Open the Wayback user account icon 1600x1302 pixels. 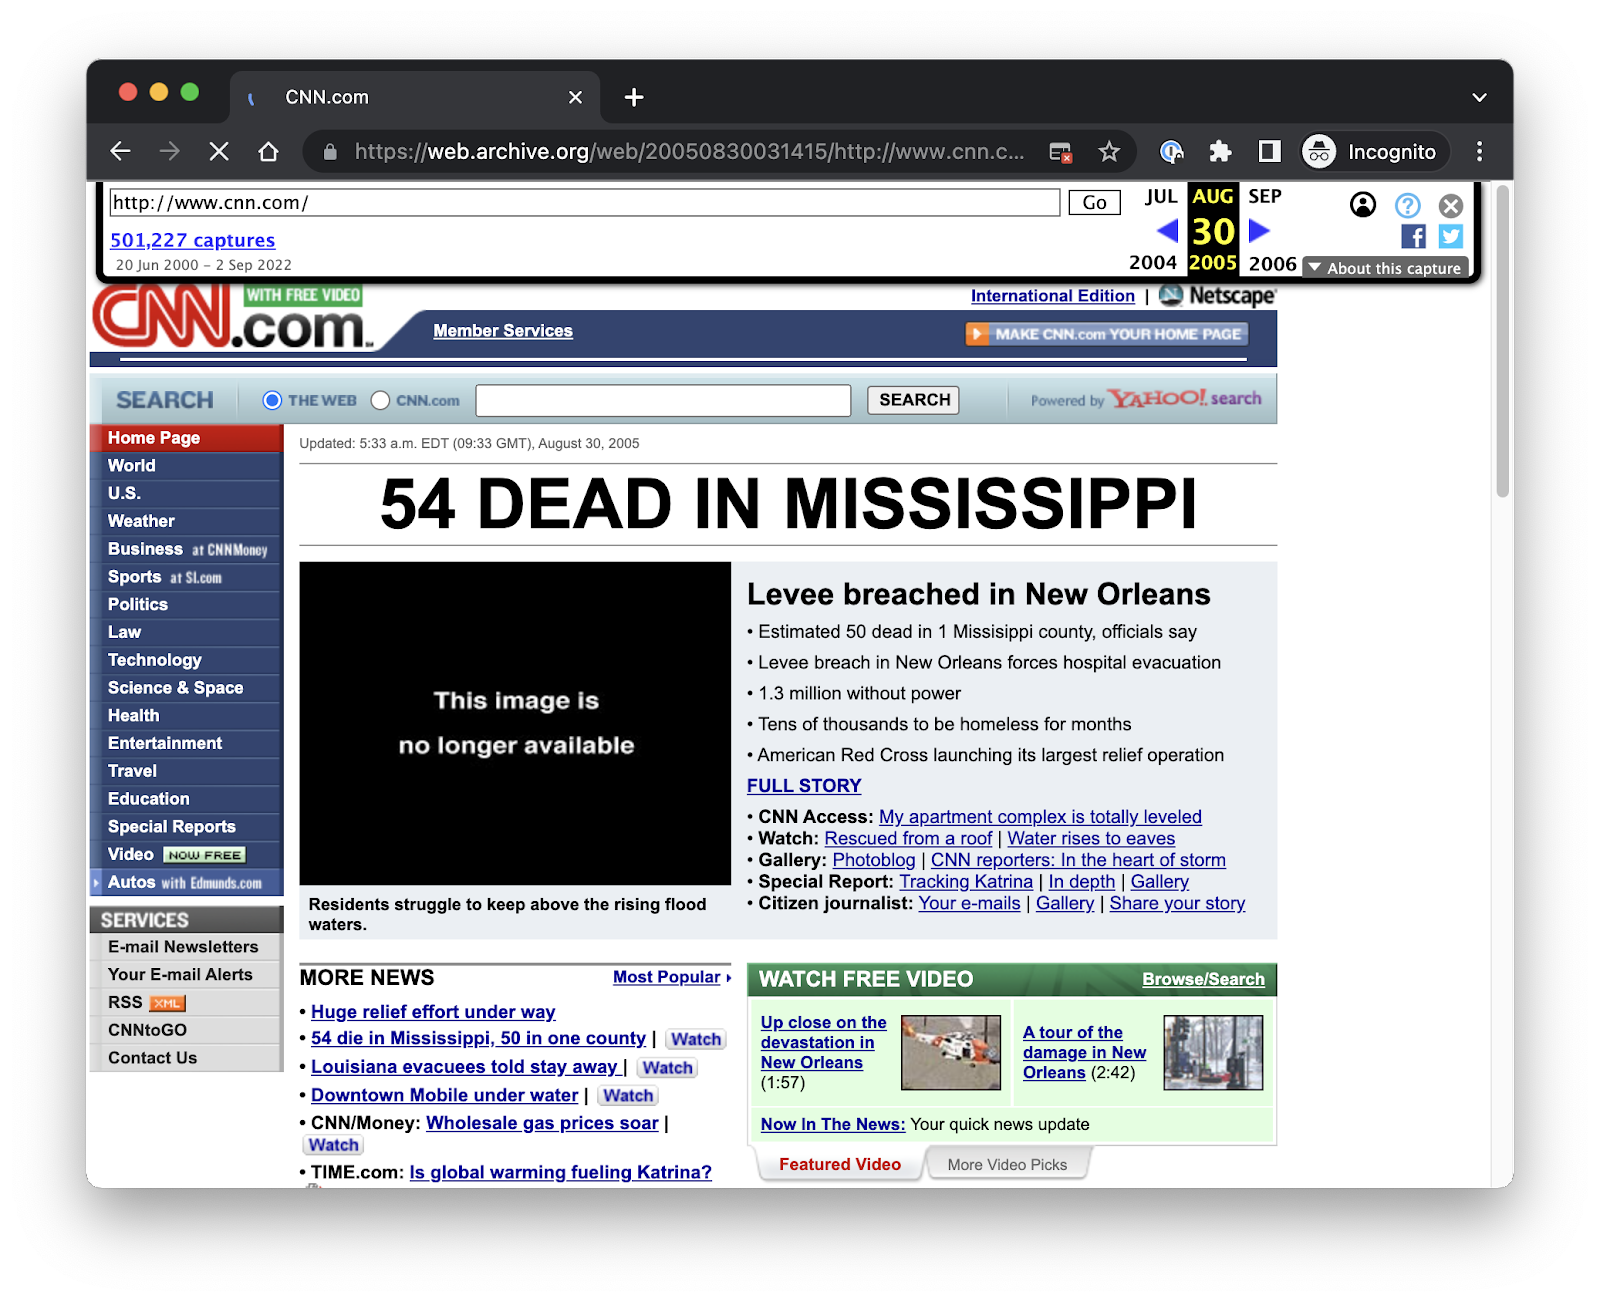(1363, 205)
